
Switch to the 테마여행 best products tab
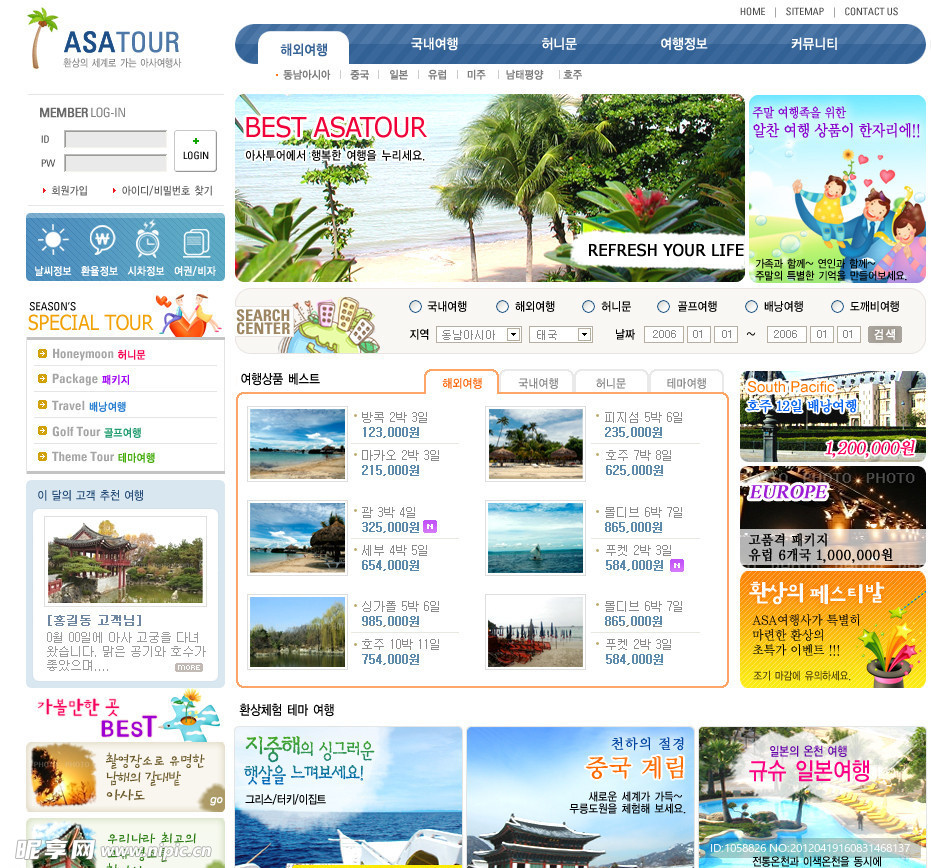[x=686, y=383]
